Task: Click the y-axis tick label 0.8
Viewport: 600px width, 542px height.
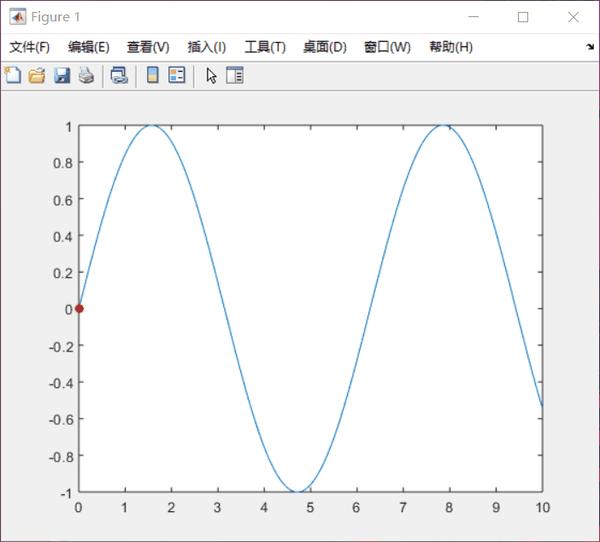Action: point(63,163)
